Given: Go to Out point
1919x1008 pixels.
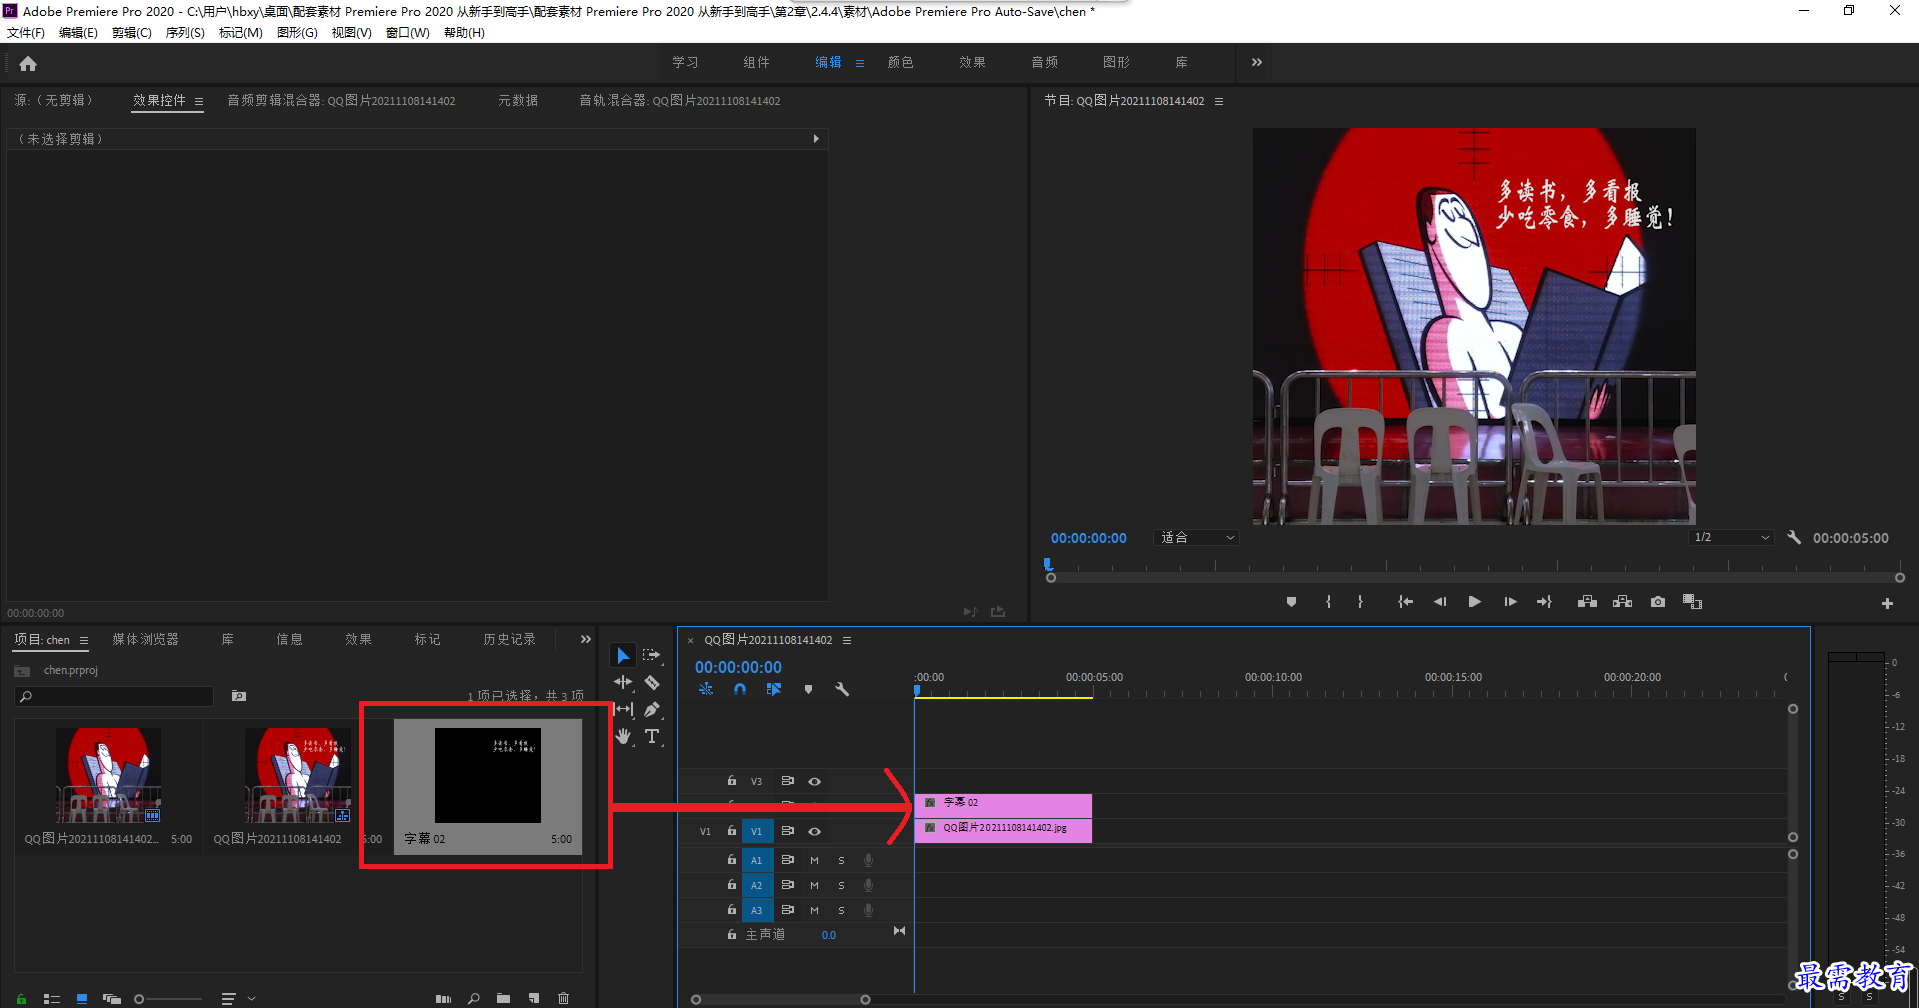Looking at the screenshot, I should click(1544, 602).
